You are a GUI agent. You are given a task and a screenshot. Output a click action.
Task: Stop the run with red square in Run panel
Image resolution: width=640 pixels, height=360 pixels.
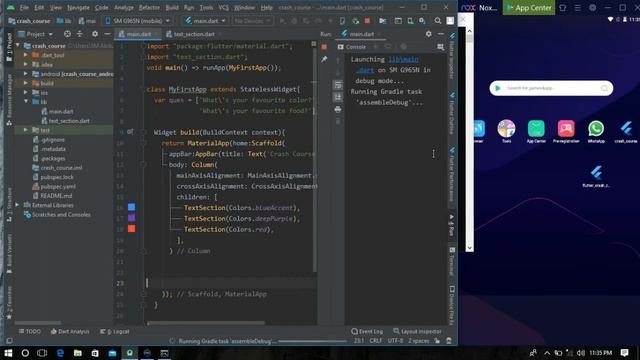tap(324, 47)
